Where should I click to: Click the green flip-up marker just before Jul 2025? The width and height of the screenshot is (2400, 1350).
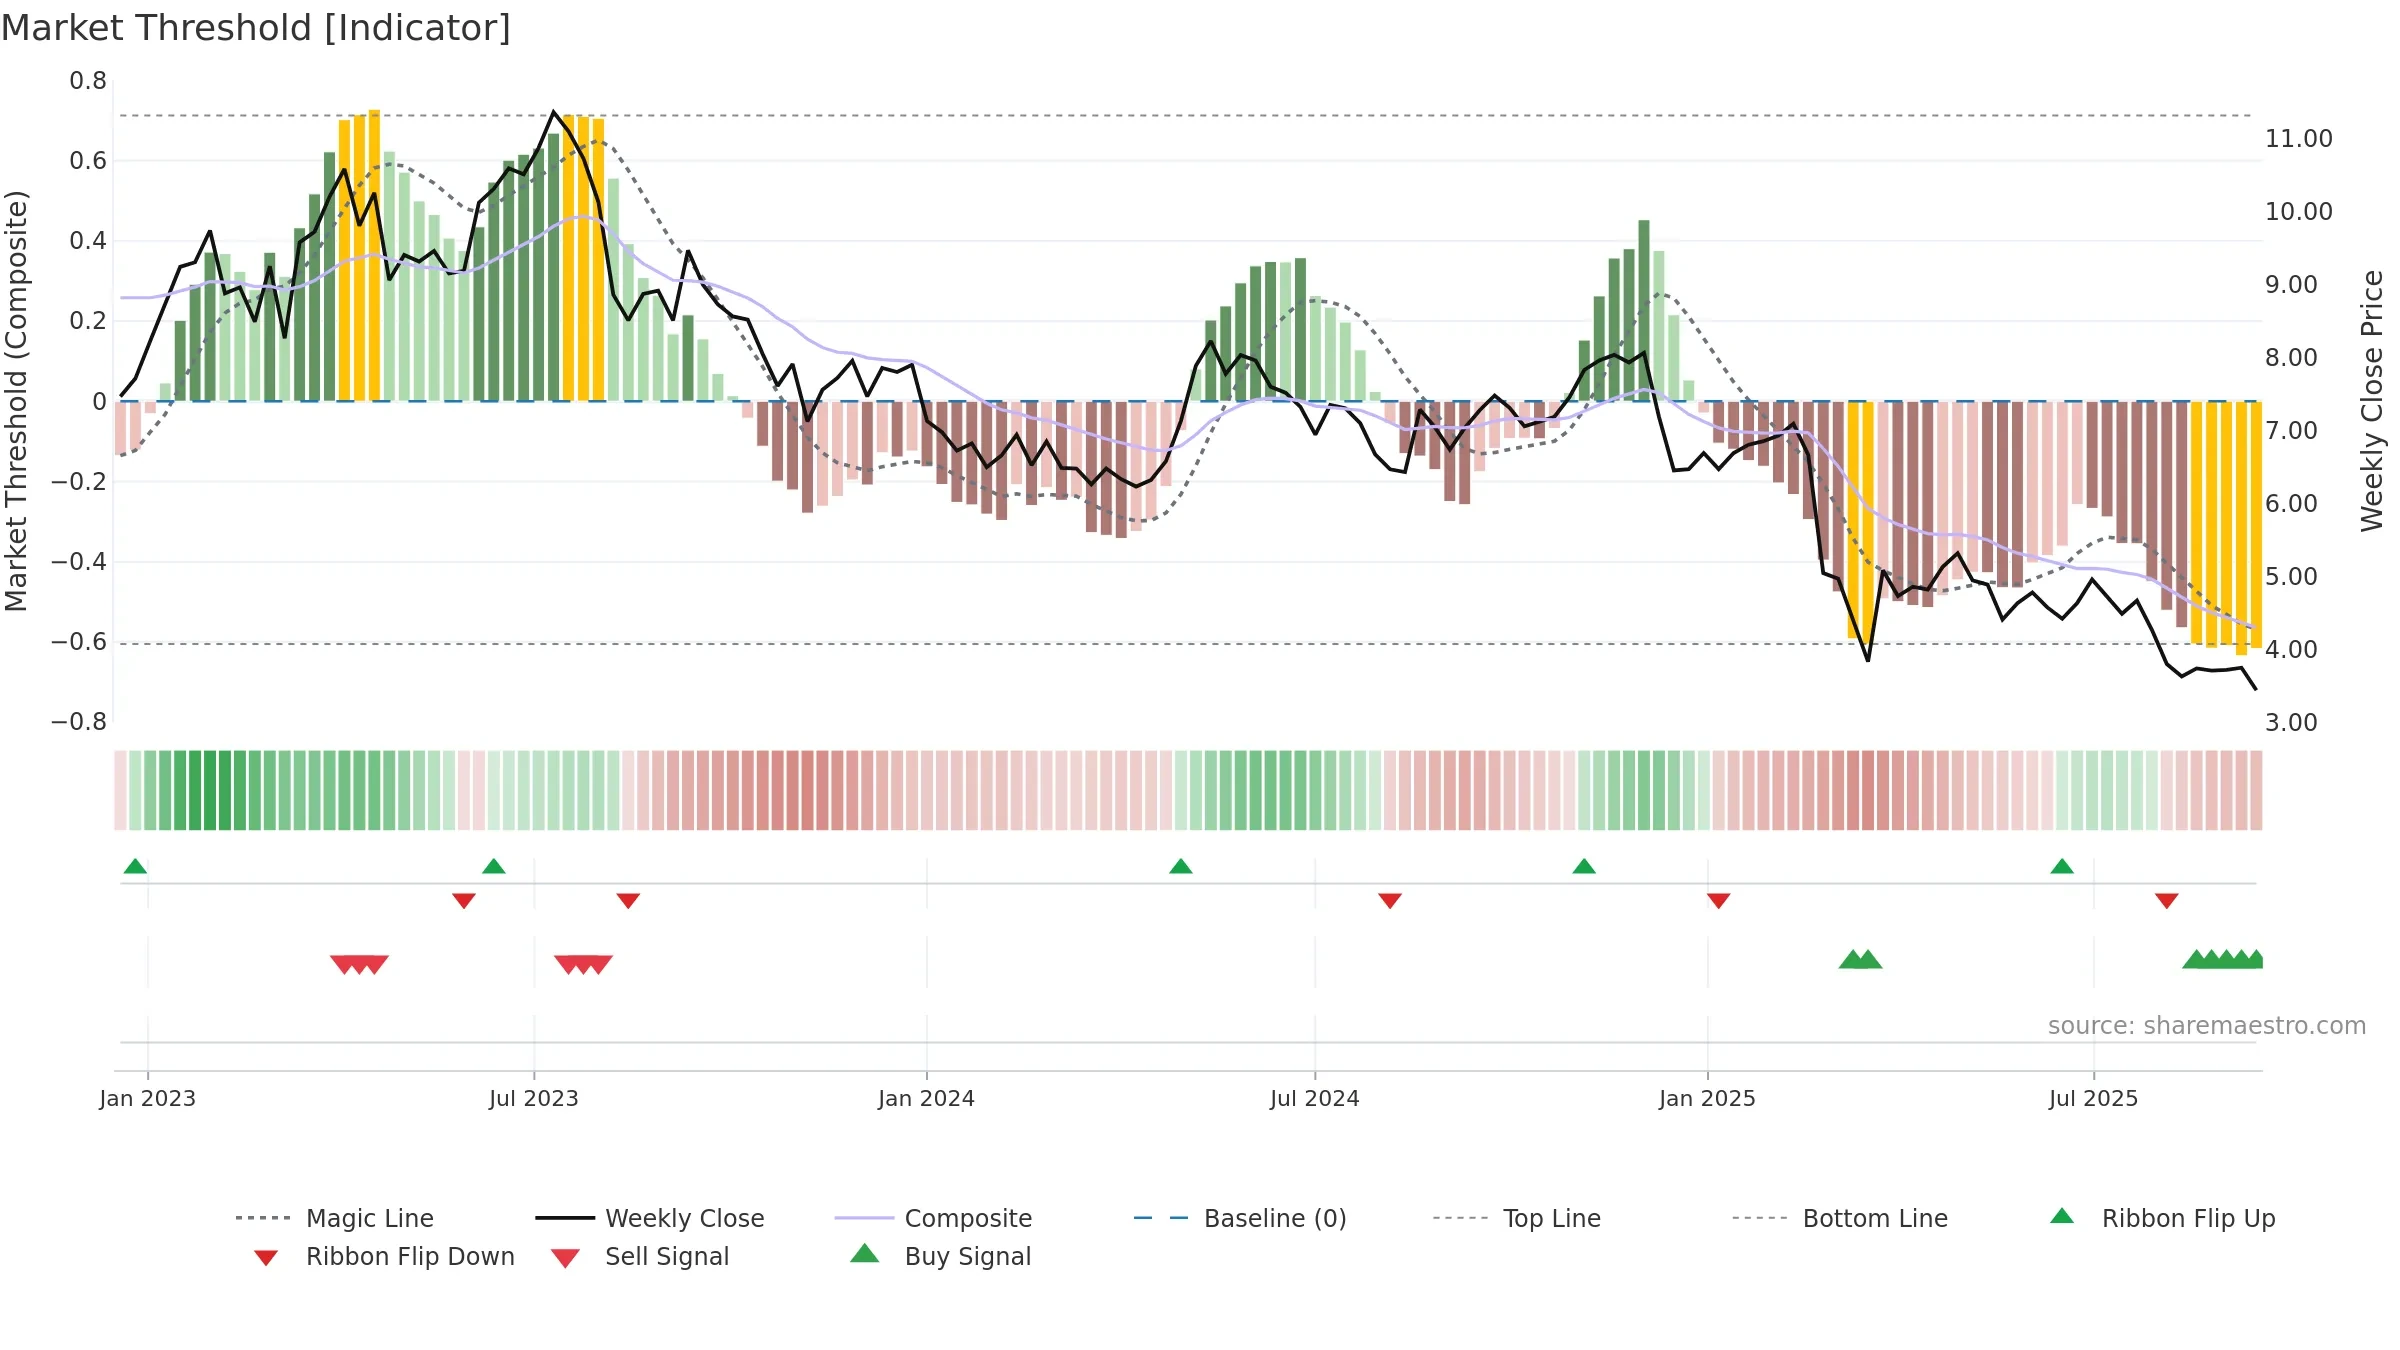pos(2062,866)
